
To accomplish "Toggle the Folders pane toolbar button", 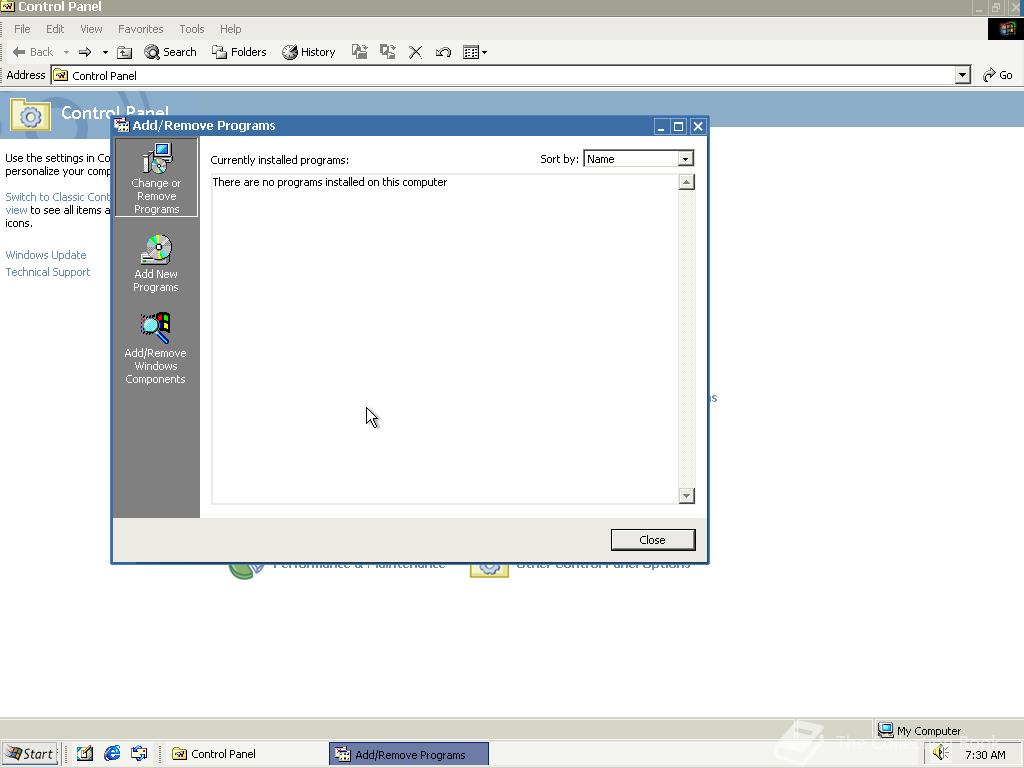I will coord(239,52).
